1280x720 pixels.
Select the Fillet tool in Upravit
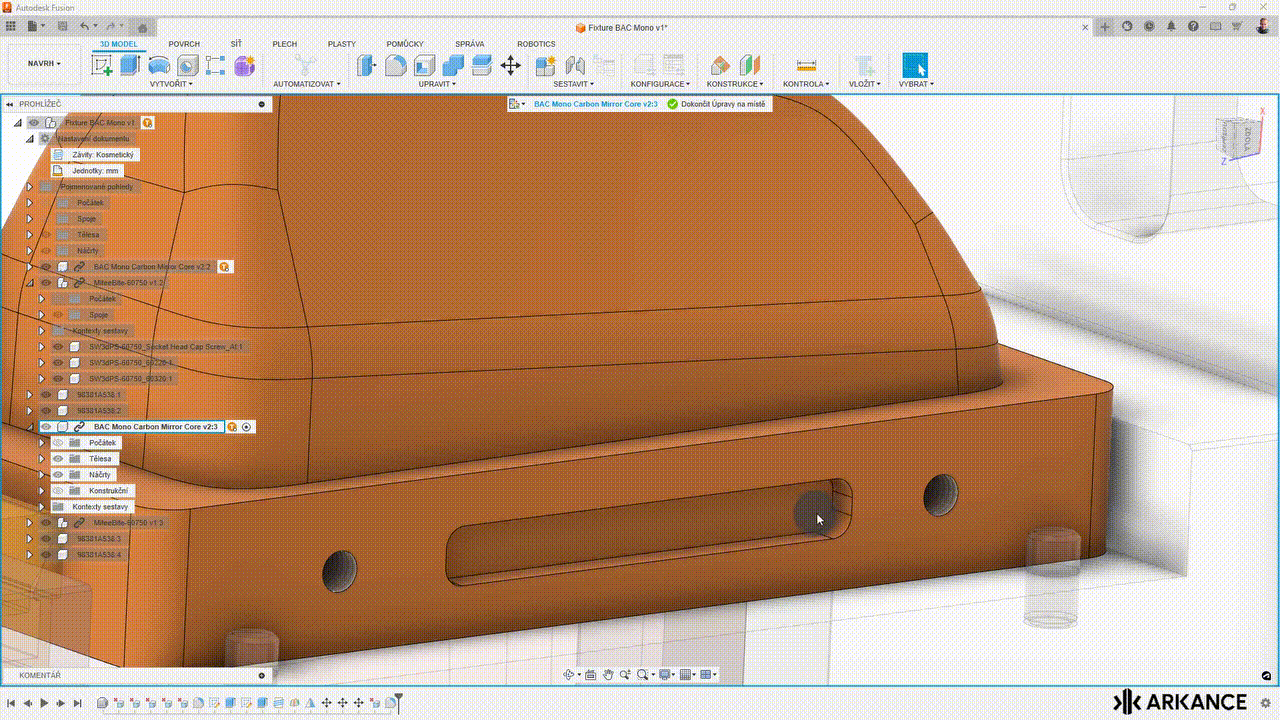396,66
